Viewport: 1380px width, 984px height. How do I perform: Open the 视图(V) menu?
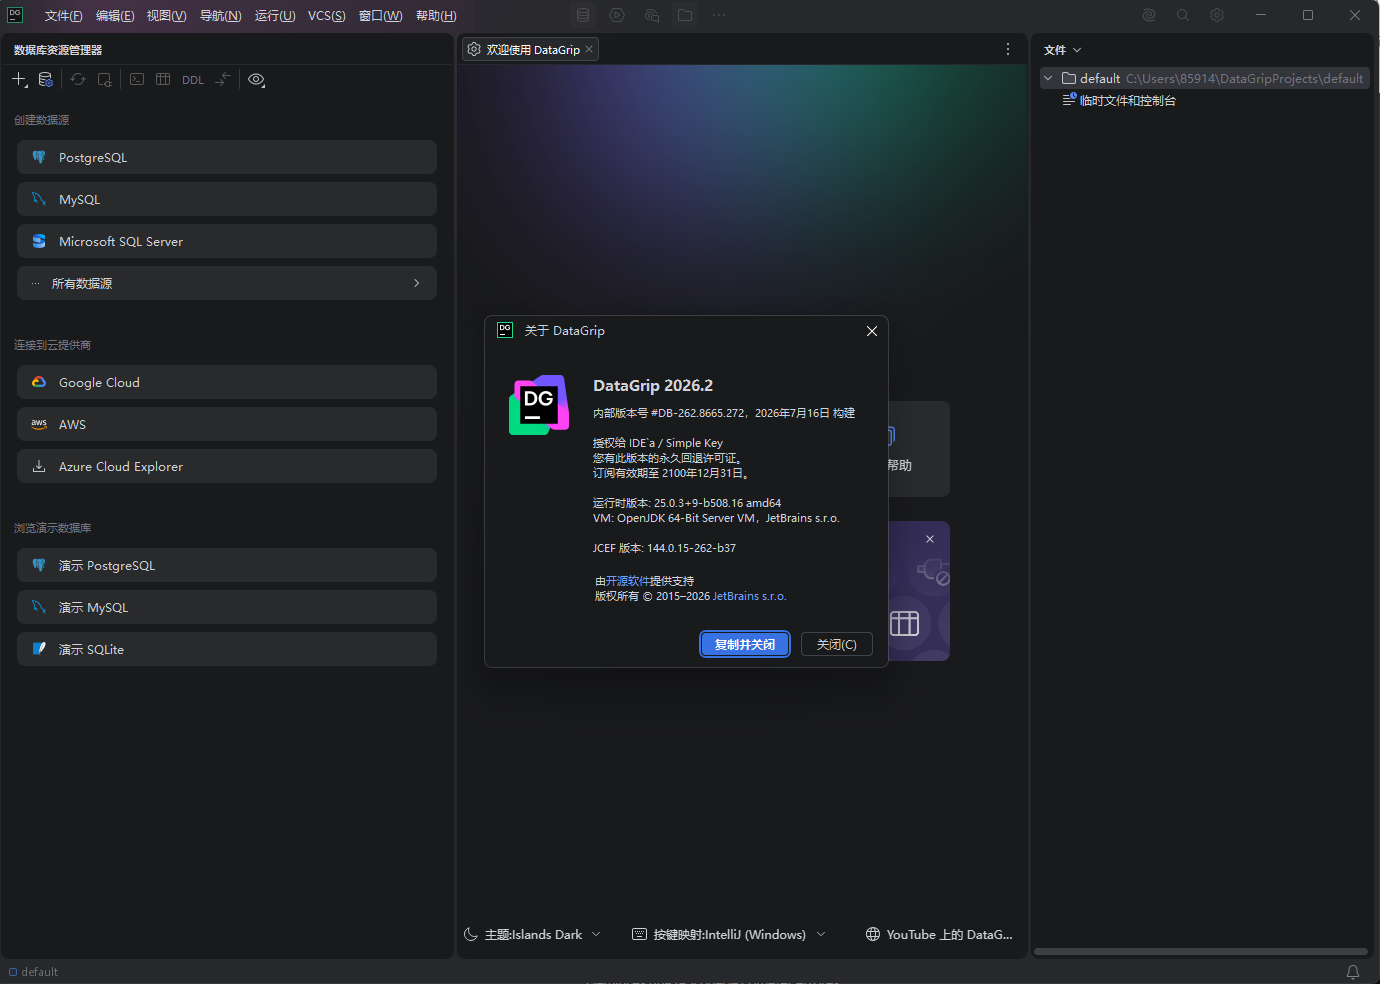click(166, 16)
